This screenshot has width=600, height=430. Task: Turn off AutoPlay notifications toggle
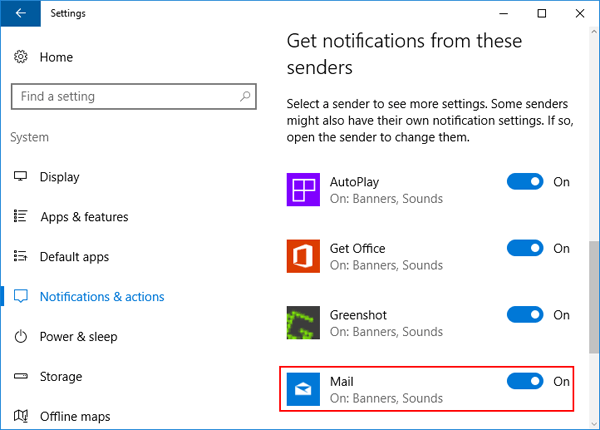pos(526,182)
